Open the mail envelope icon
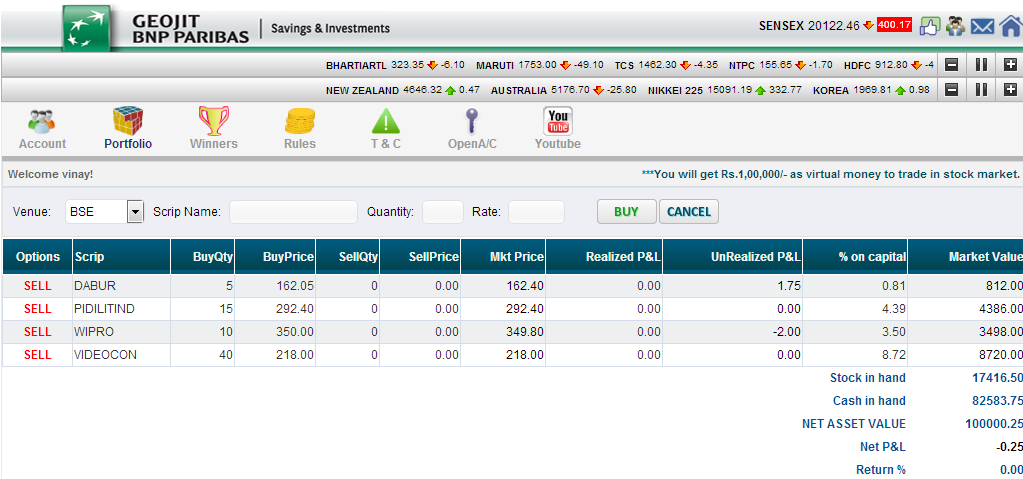The width and height of the screenshot is (1023, 479). 982,27
